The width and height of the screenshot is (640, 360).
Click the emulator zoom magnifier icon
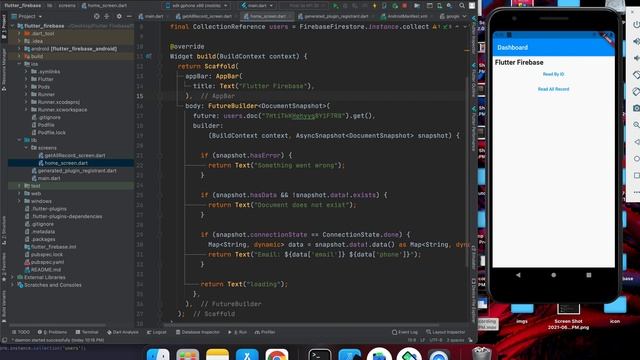click(x=636, y=125)
